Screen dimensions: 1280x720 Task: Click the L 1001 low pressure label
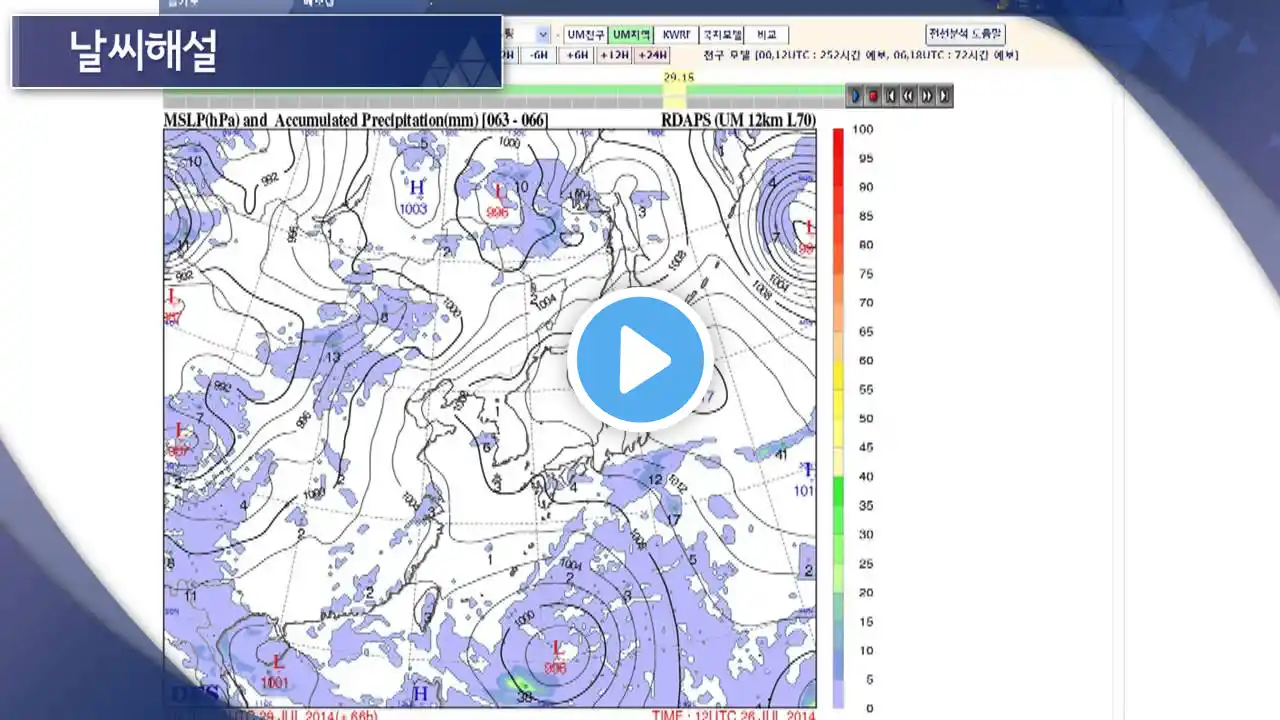click(277, 670)
